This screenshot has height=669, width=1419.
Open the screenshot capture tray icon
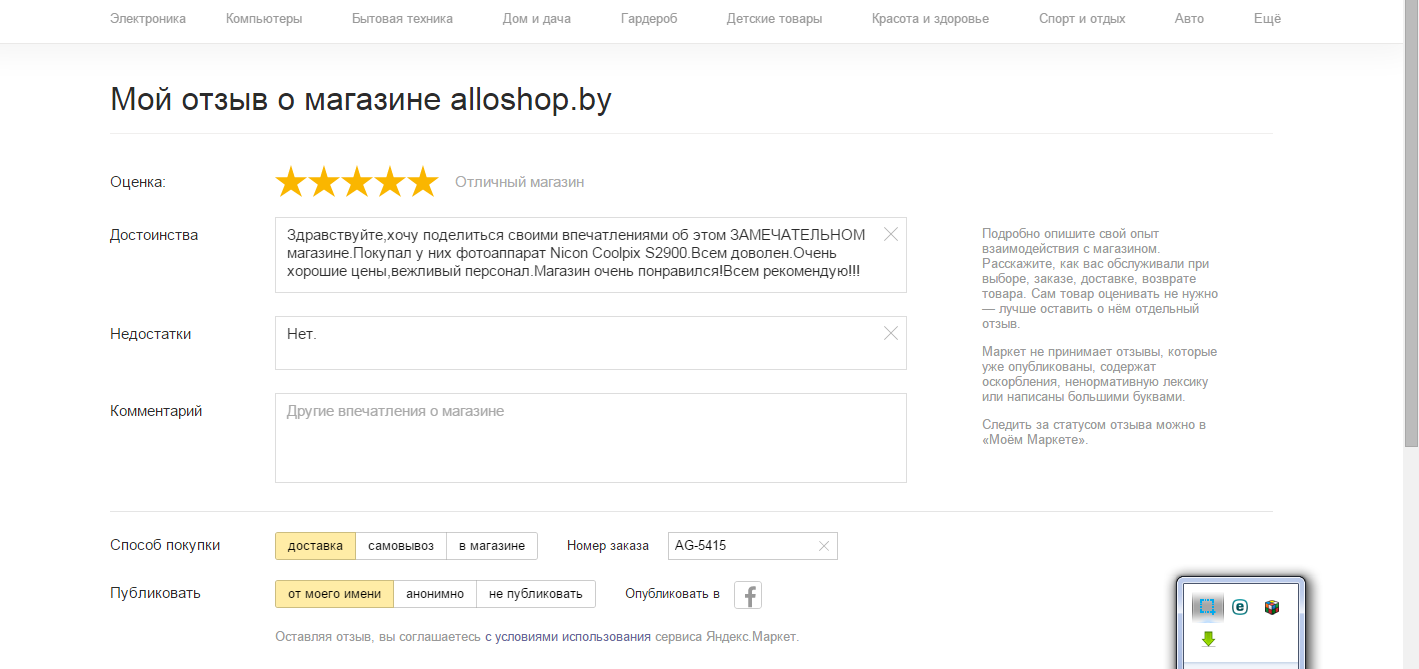tap(1208, 606)
